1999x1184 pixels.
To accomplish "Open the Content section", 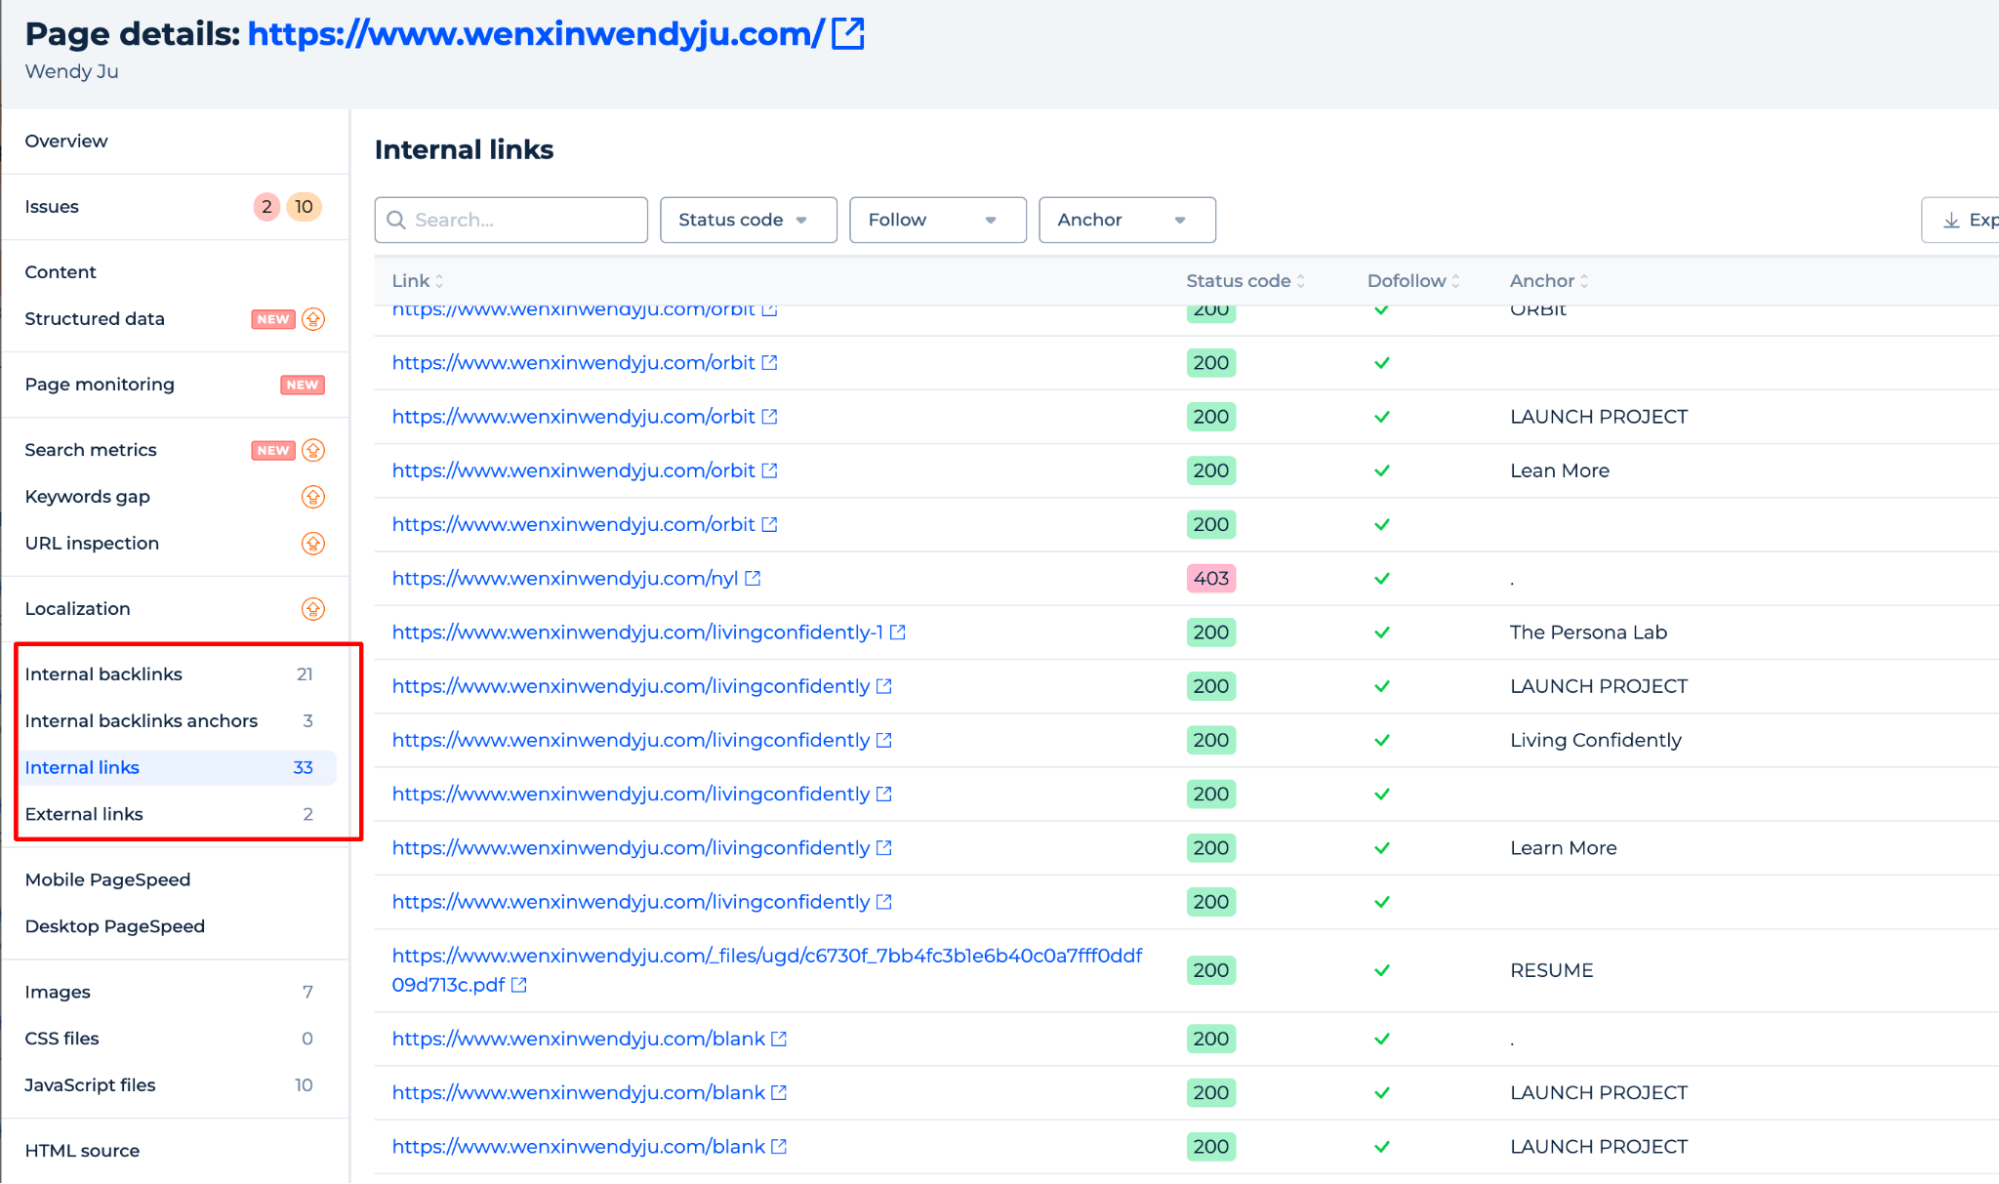I will tap(60, 272).
